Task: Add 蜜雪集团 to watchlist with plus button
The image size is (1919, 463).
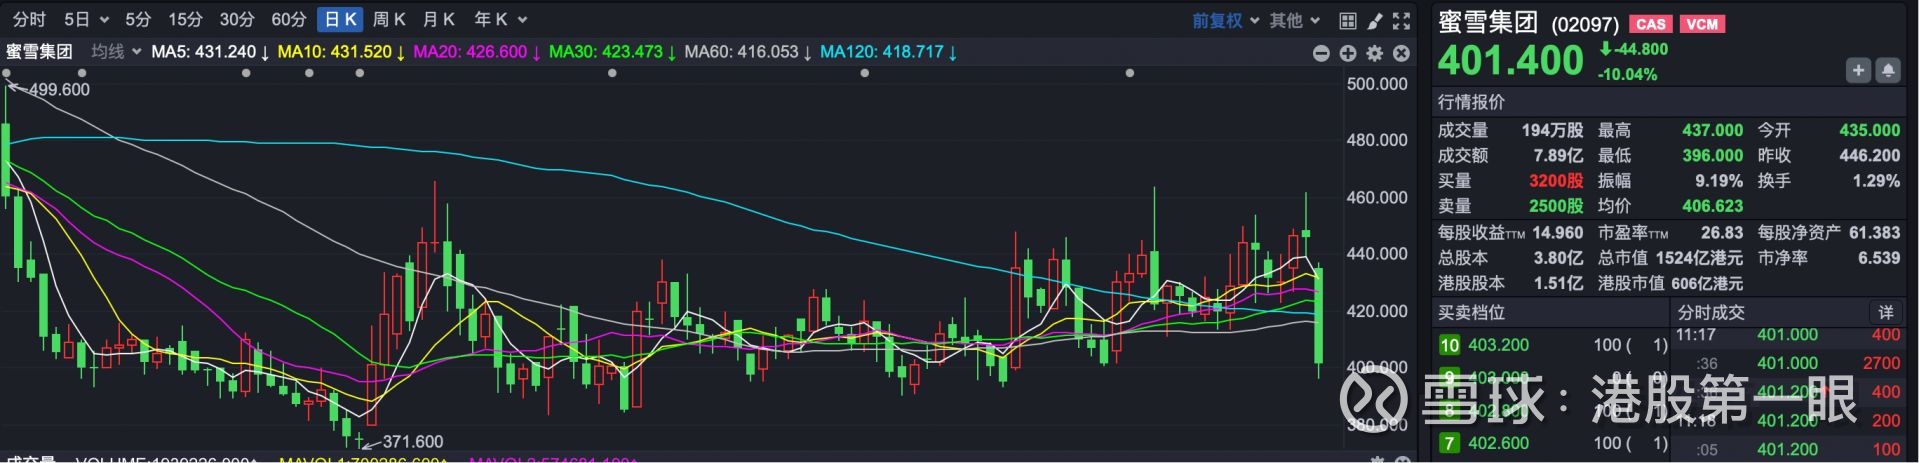Action: [1858, 70]
